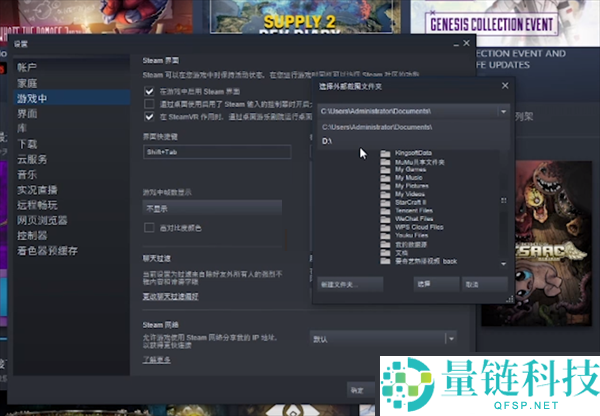Open the 了解更多 link under Steam 网络

[x=157, y=360]
